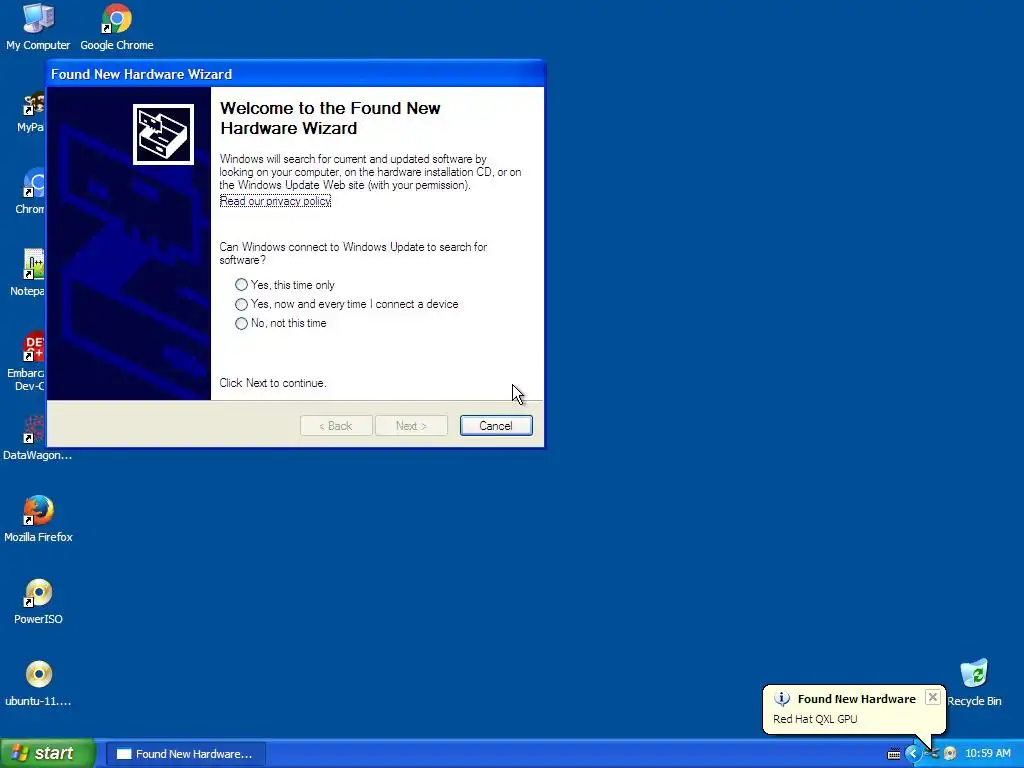Cancel the Found New Hardware Wizard
Screen dimensions: 1024x768
pyautogui.click(x=496, y=426)
